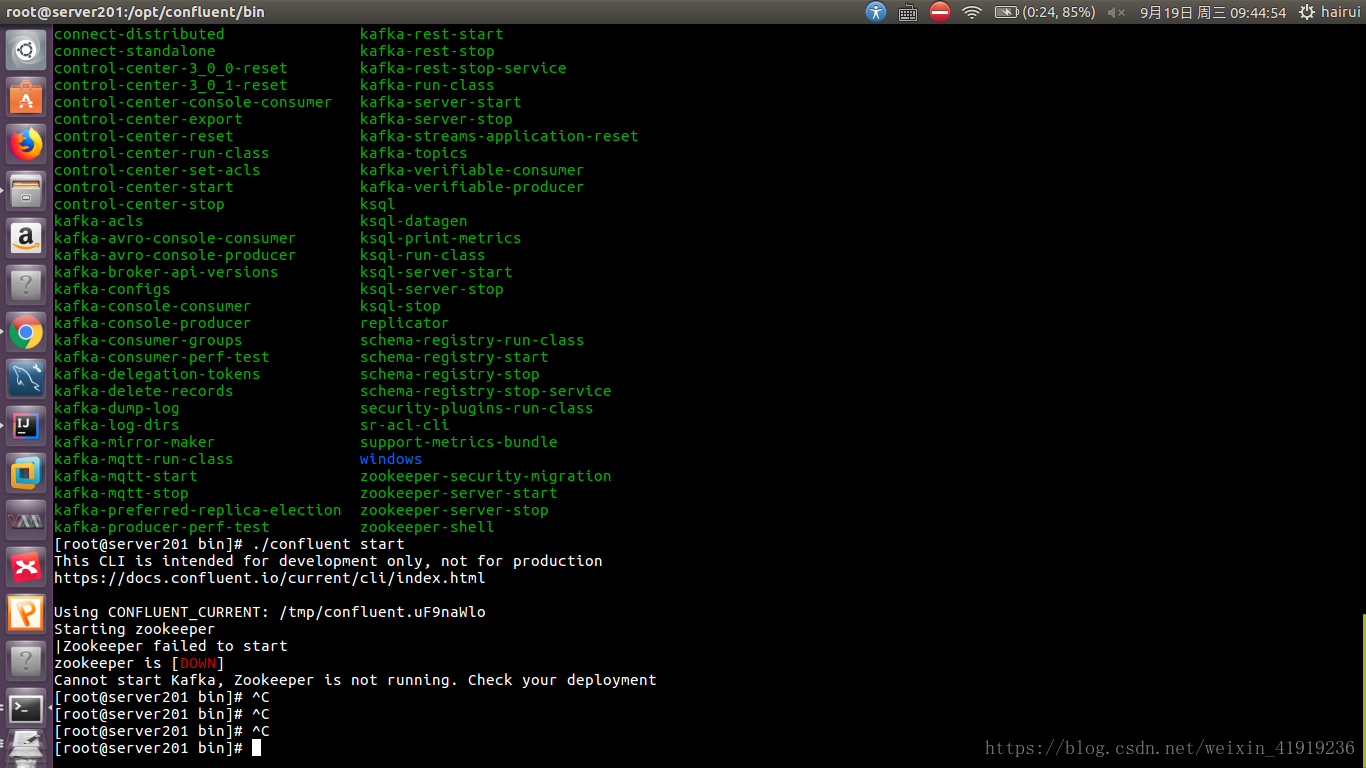
Task: Open the Files manager from dock
Action: 26,191
